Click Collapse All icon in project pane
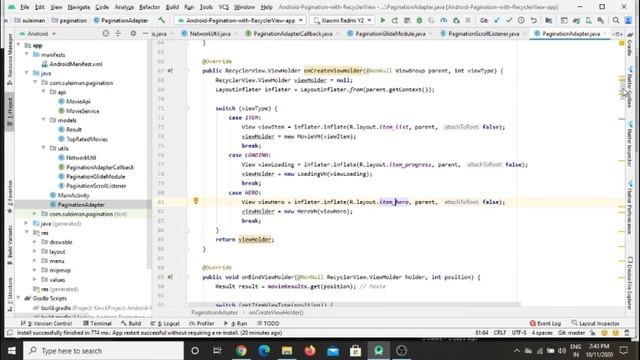Viewport: 640px width, 360px height. click(118, 33)
